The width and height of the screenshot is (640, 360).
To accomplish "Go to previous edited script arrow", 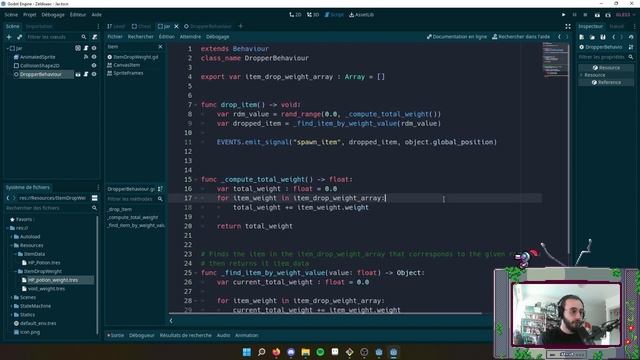I will (x=560, y=37).
